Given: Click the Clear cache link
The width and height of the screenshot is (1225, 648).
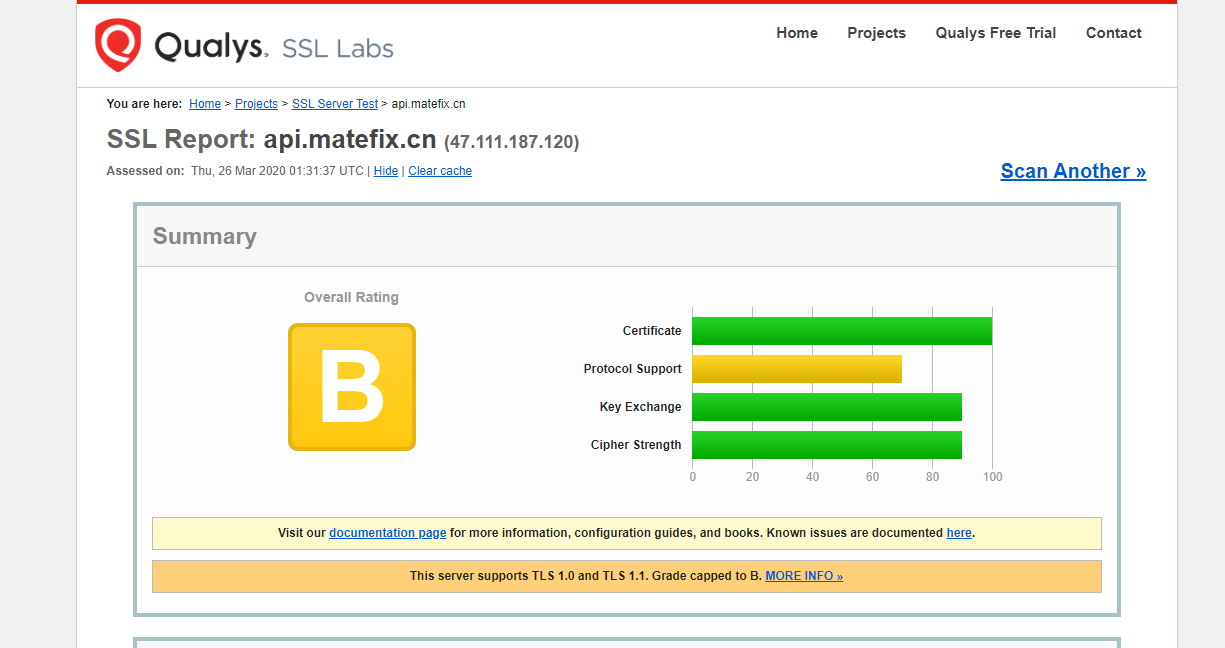Looking at the screenshot, I should tap(440, 171).
